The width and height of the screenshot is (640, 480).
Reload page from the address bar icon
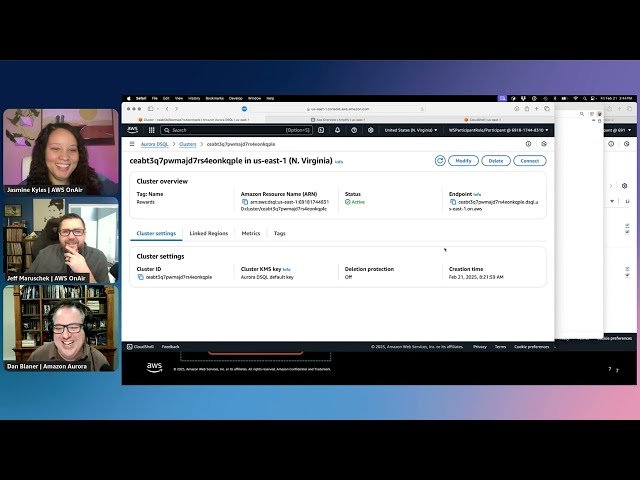(422, 109)
